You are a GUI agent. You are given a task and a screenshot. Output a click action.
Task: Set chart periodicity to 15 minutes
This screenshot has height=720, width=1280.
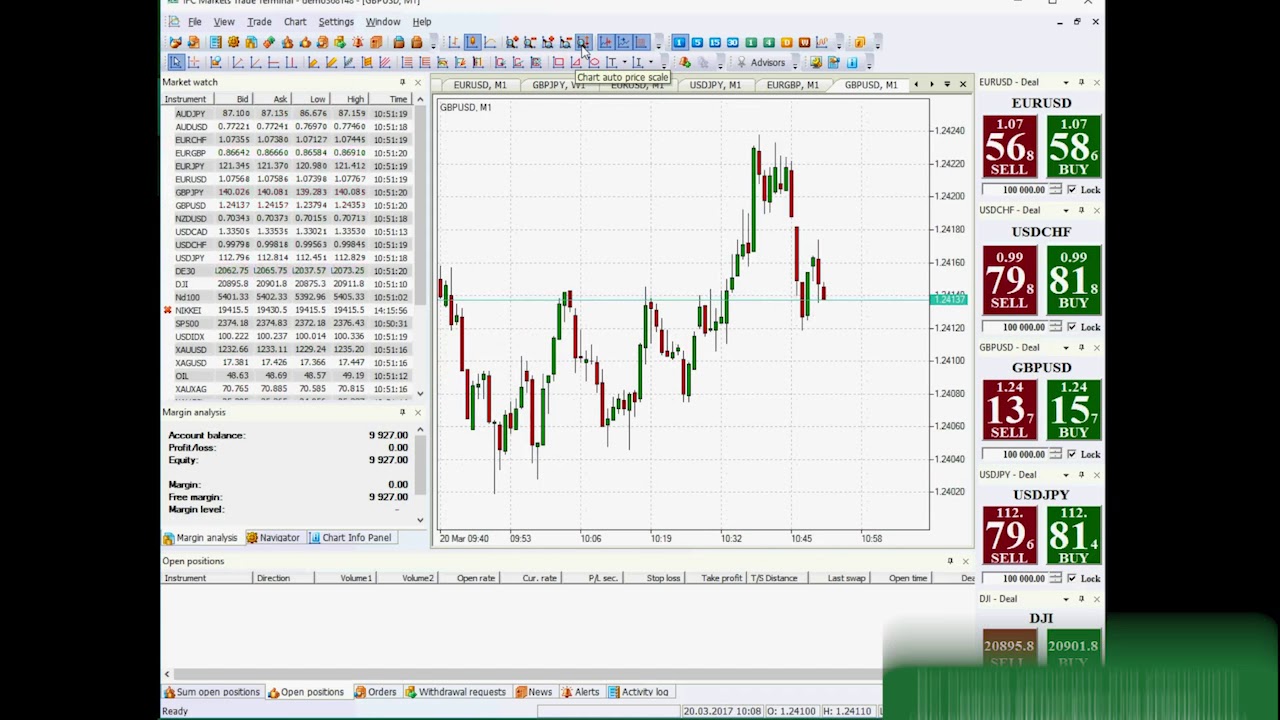(715, 42)
